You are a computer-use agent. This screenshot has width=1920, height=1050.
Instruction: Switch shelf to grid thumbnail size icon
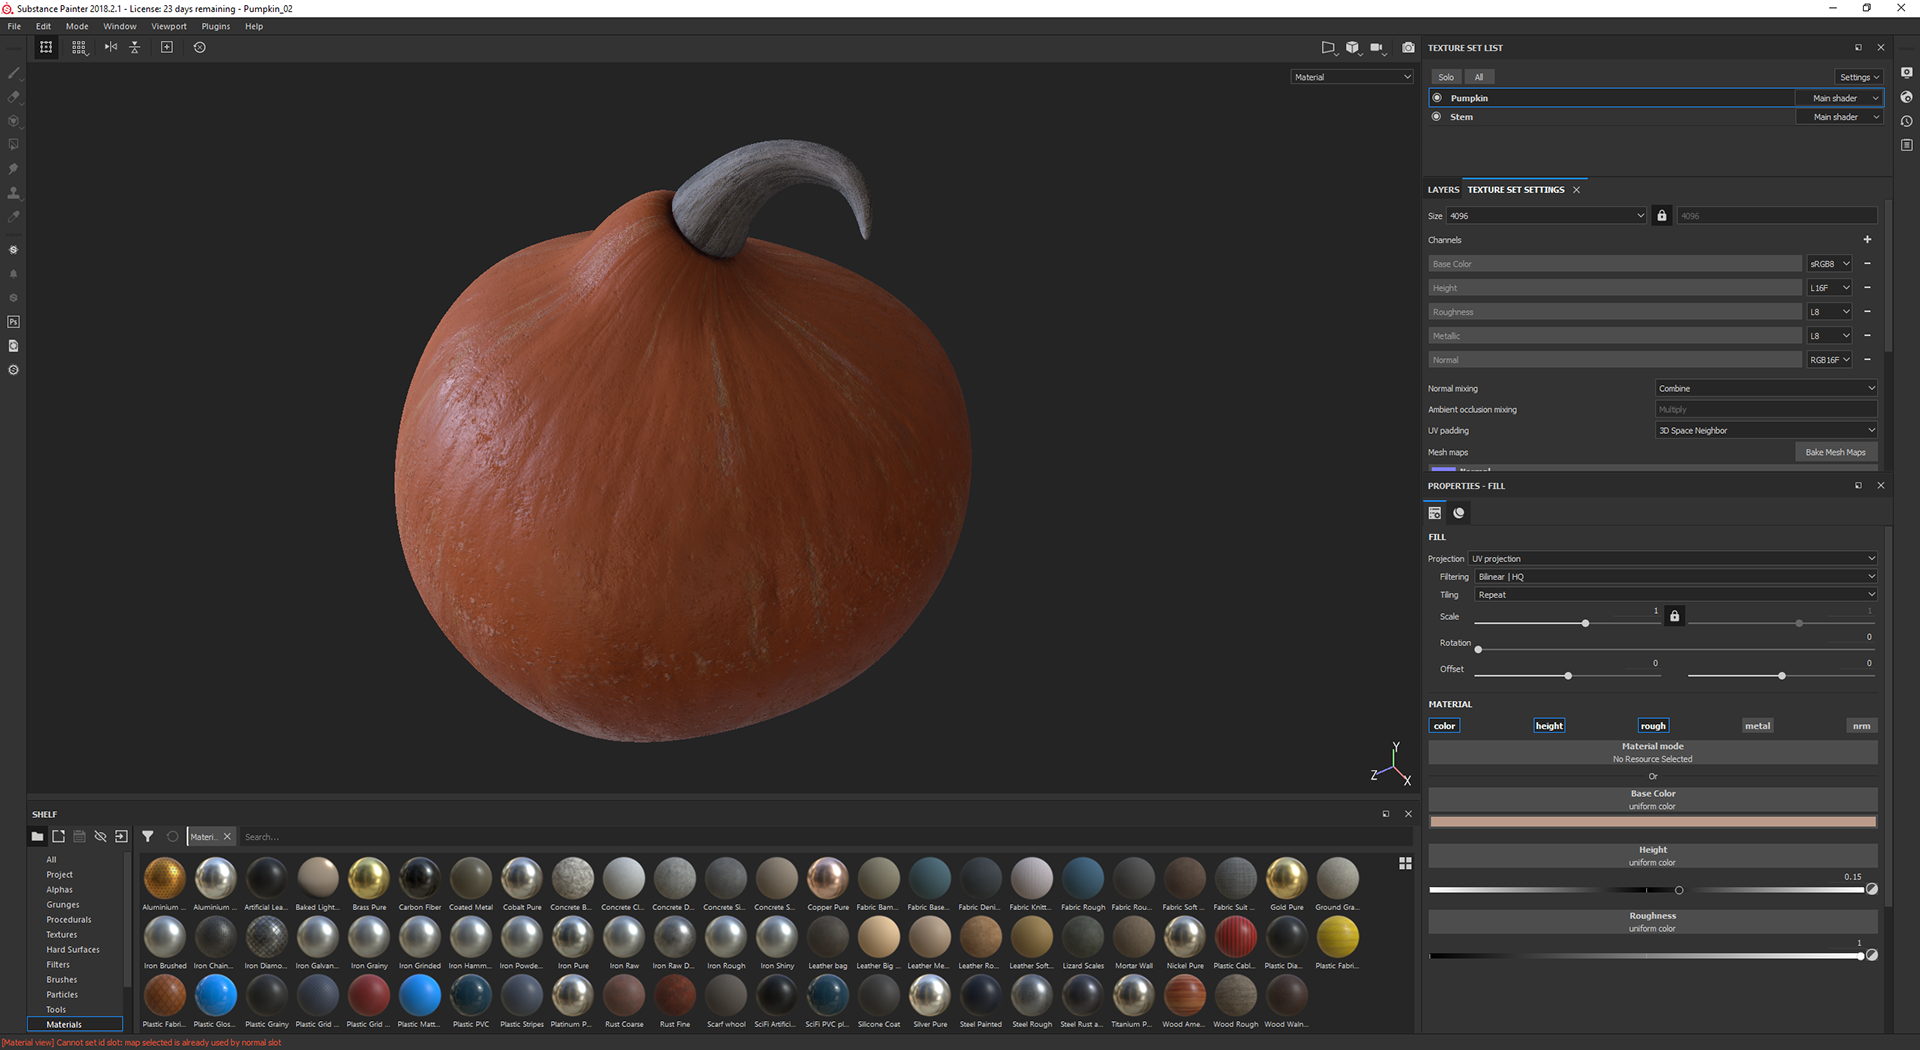point(1405,863)
